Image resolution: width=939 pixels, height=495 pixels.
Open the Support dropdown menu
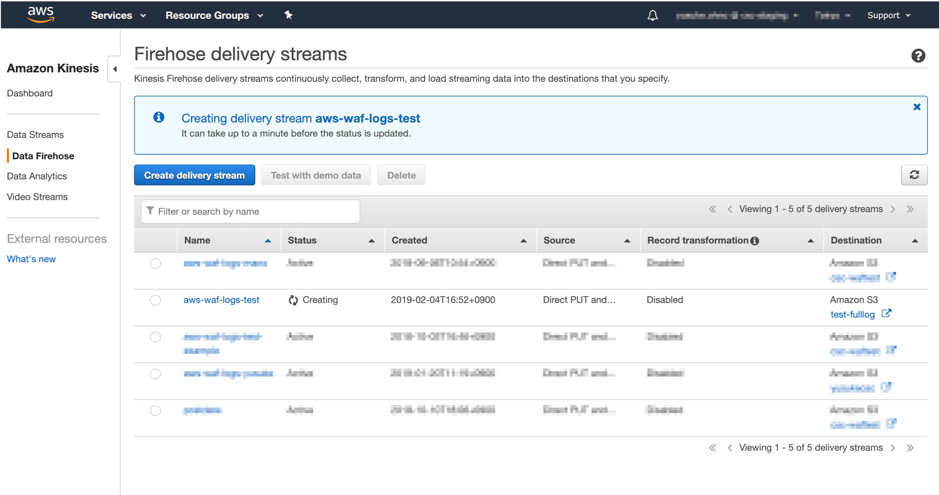point(888,16)
